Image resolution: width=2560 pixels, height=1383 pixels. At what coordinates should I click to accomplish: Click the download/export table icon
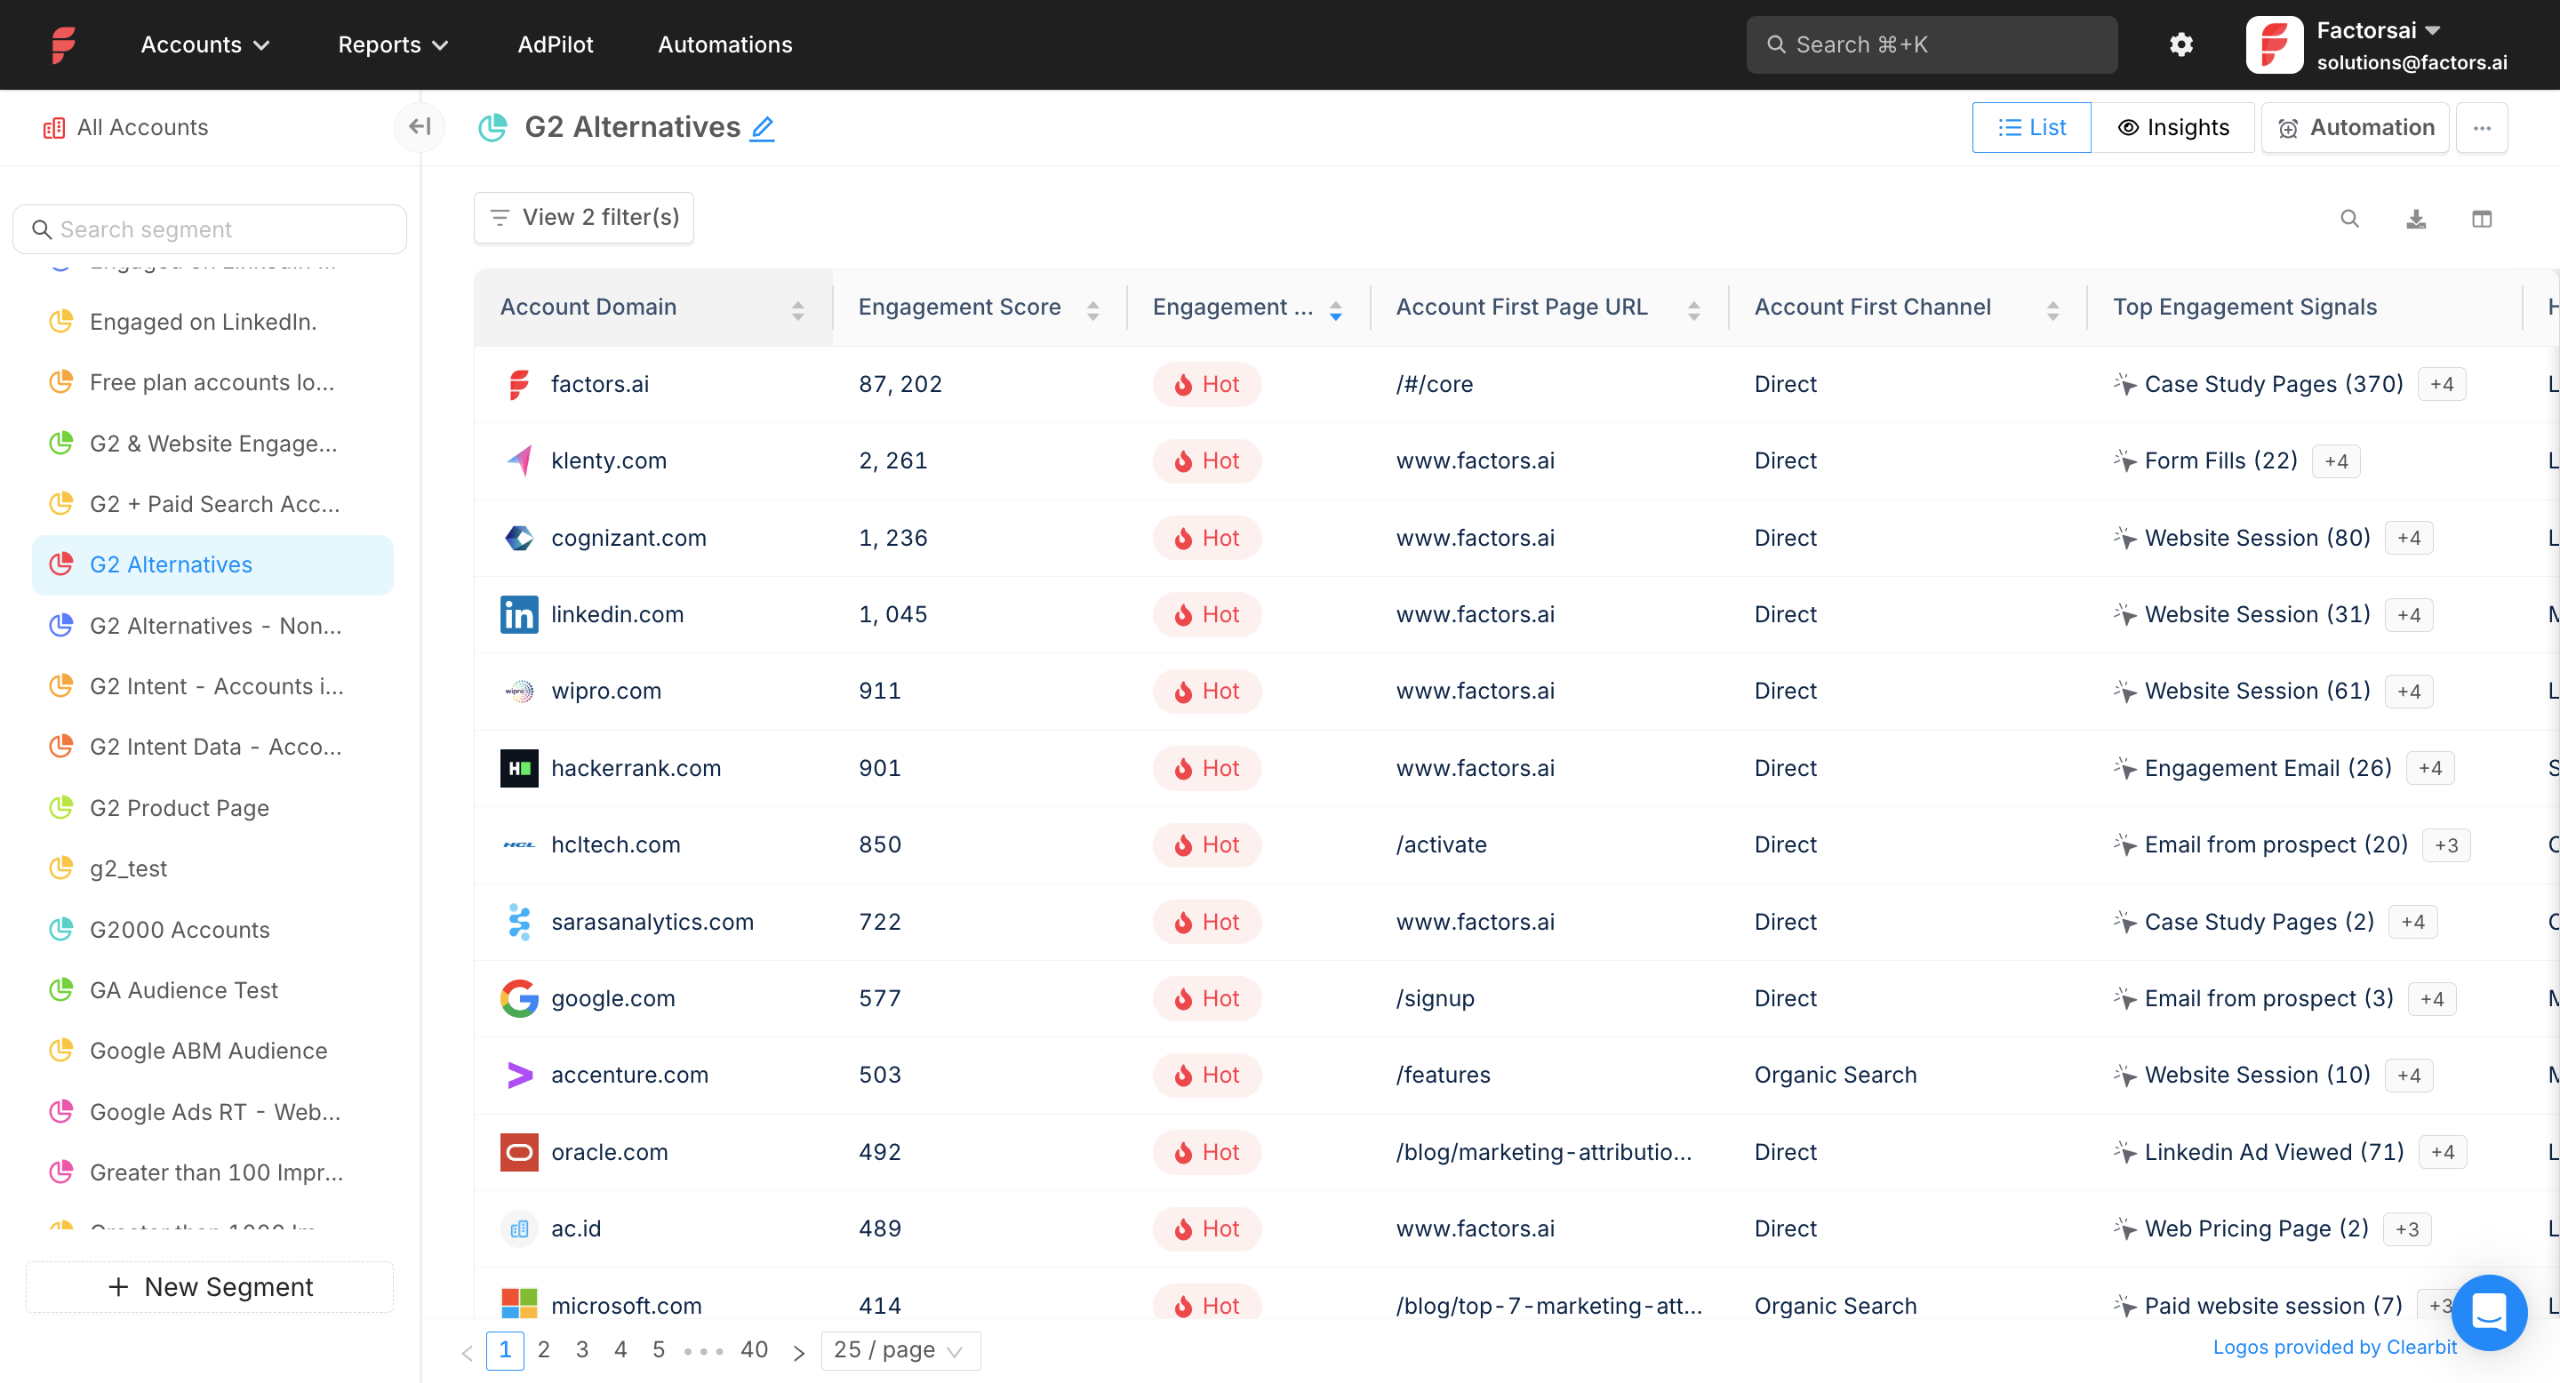tap(2416, 218)
